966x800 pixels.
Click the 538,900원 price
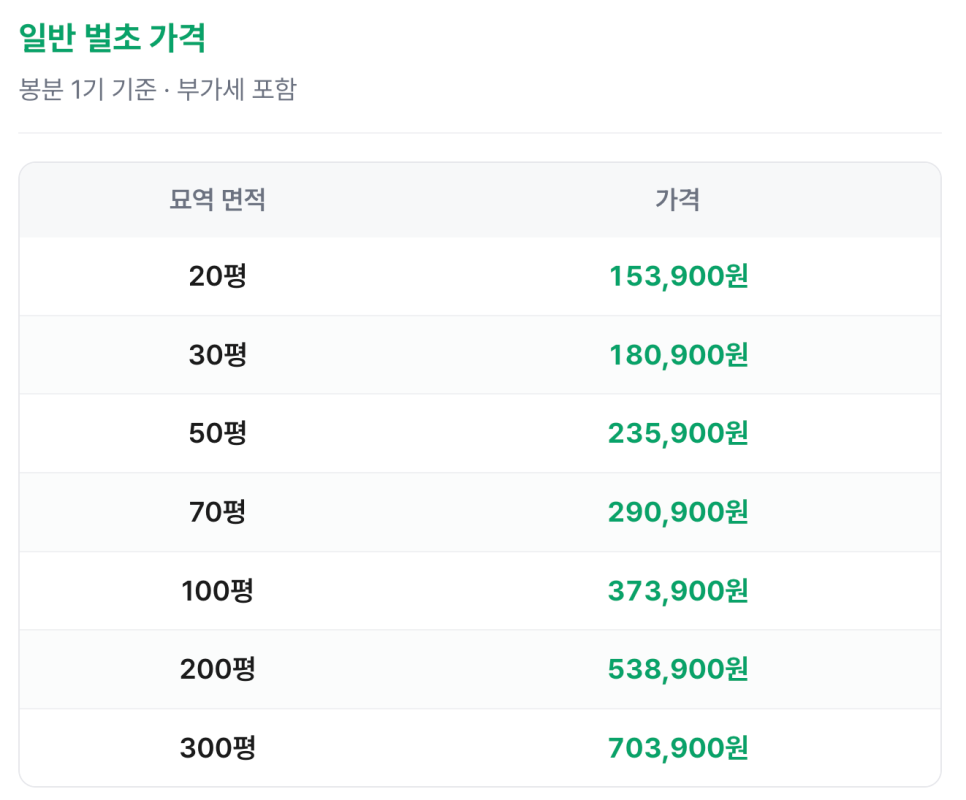678,669
